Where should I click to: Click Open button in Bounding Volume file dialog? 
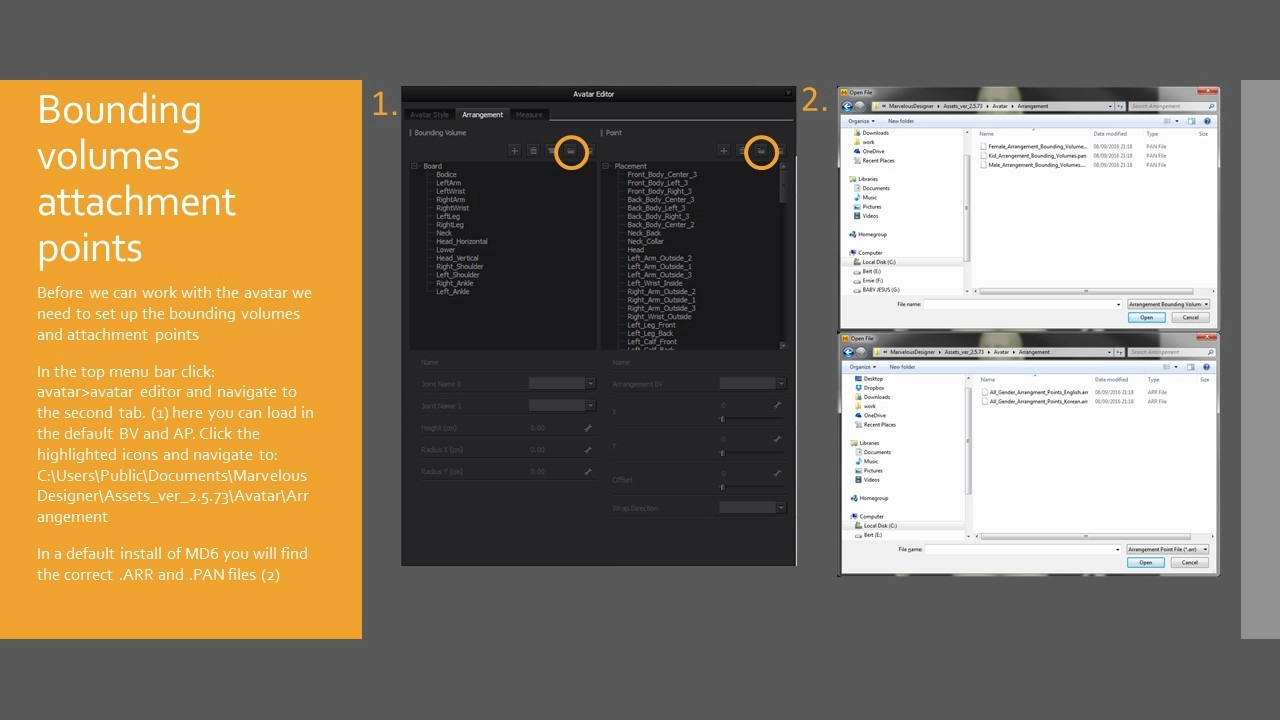click(1146, 317)
